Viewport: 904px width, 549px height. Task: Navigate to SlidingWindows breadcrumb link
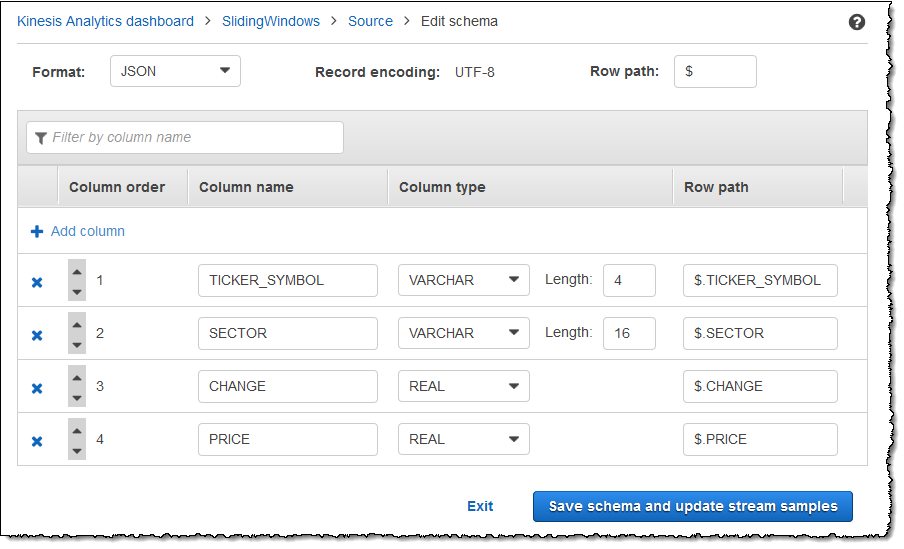[x=270, y=21]
